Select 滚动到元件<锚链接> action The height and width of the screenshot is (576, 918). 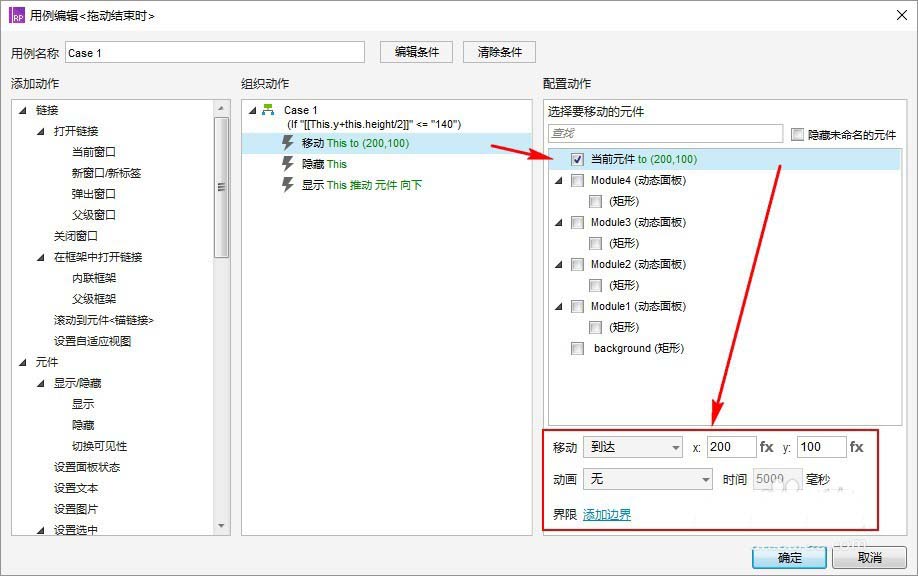point(104,320)
